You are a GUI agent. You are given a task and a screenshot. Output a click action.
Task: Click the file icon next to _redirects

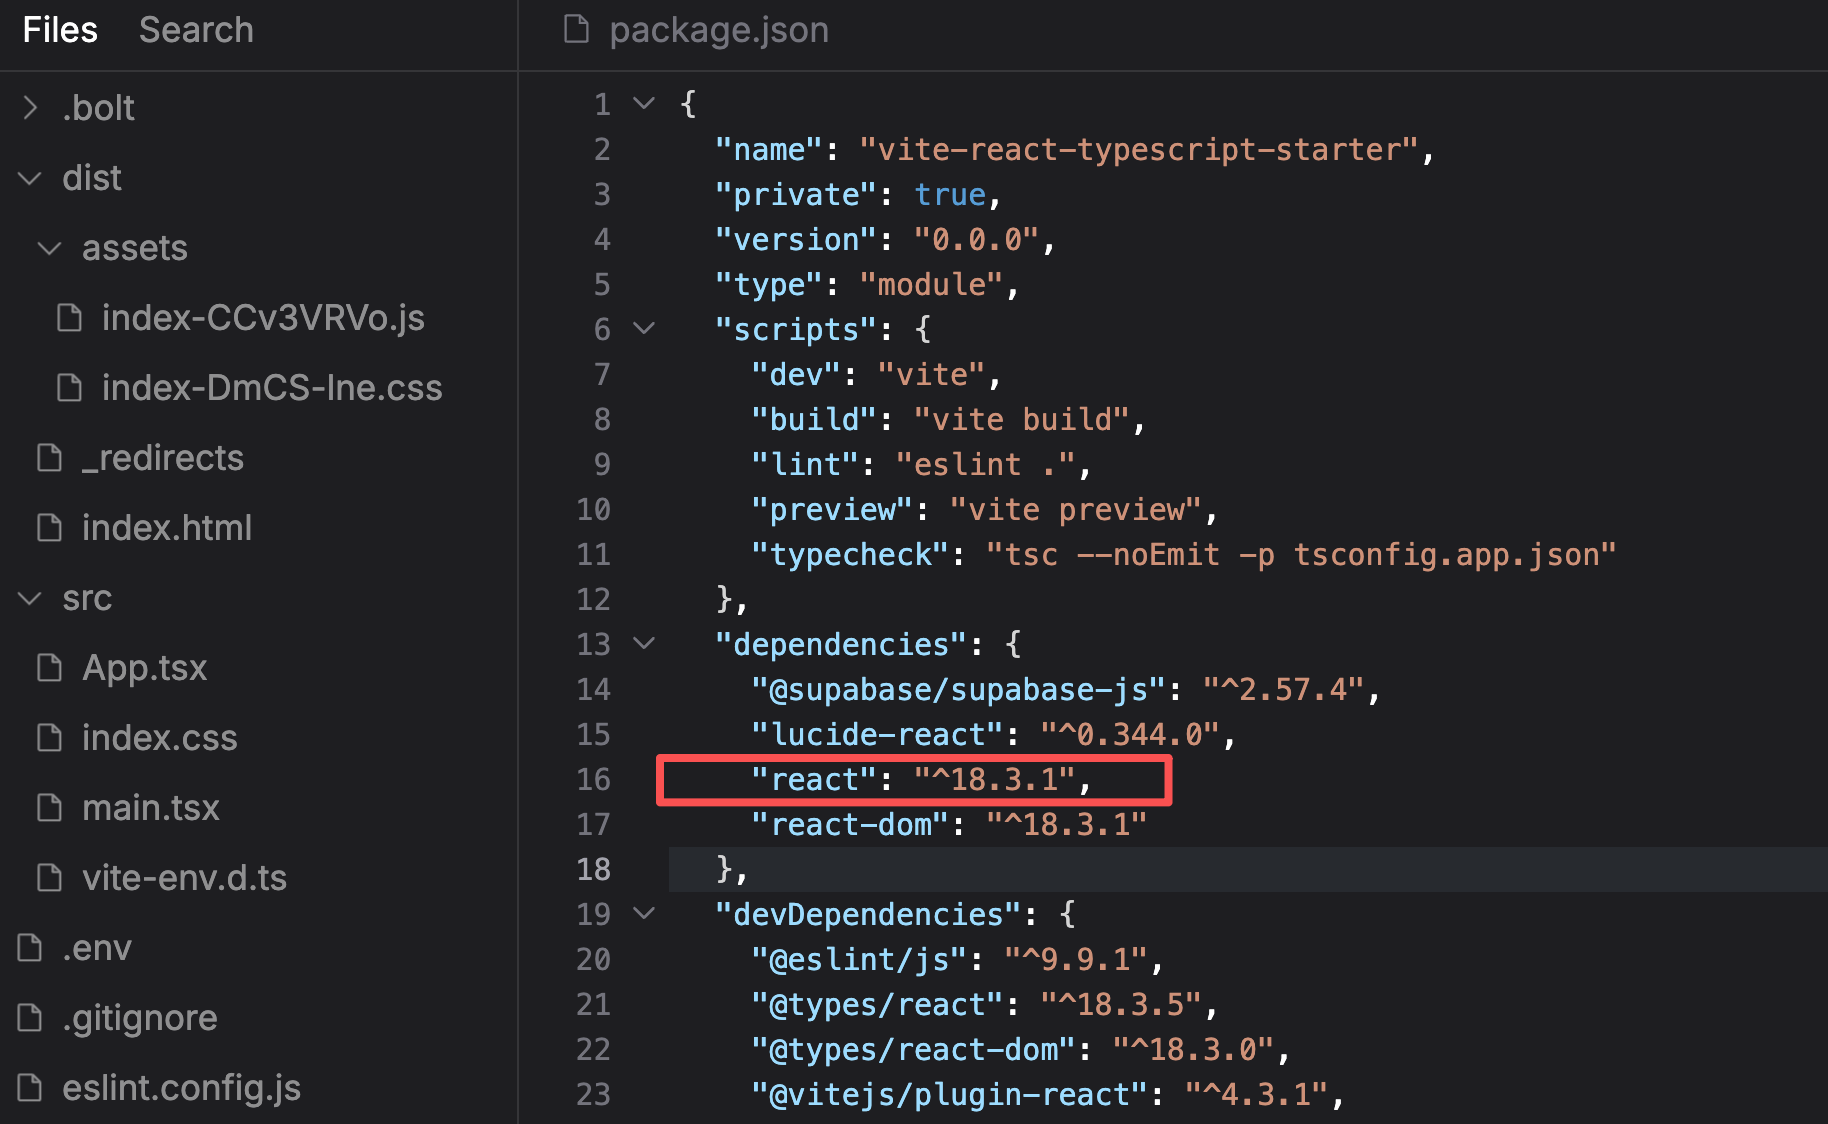[x=49, y=458]
